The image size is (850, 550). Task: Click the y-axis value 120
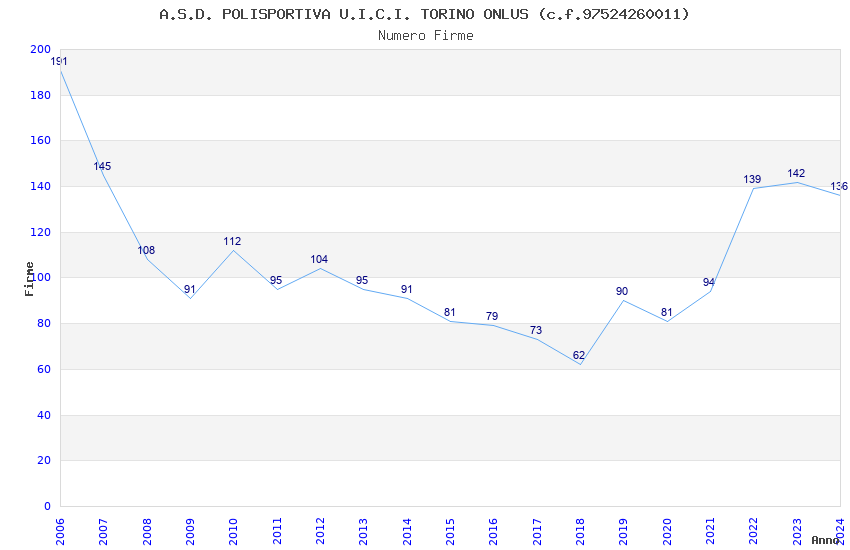(x=41, y=232)
